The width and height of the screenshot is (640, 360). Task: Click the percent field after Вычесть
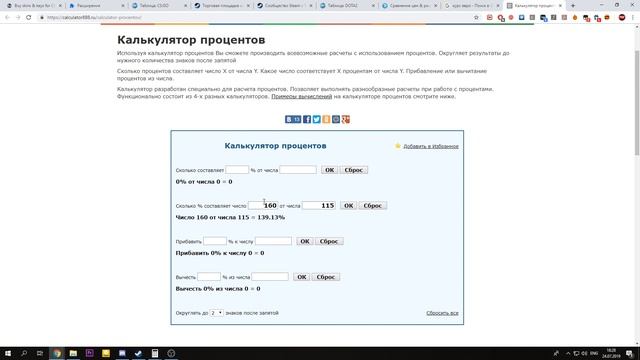tap(209, 276)
